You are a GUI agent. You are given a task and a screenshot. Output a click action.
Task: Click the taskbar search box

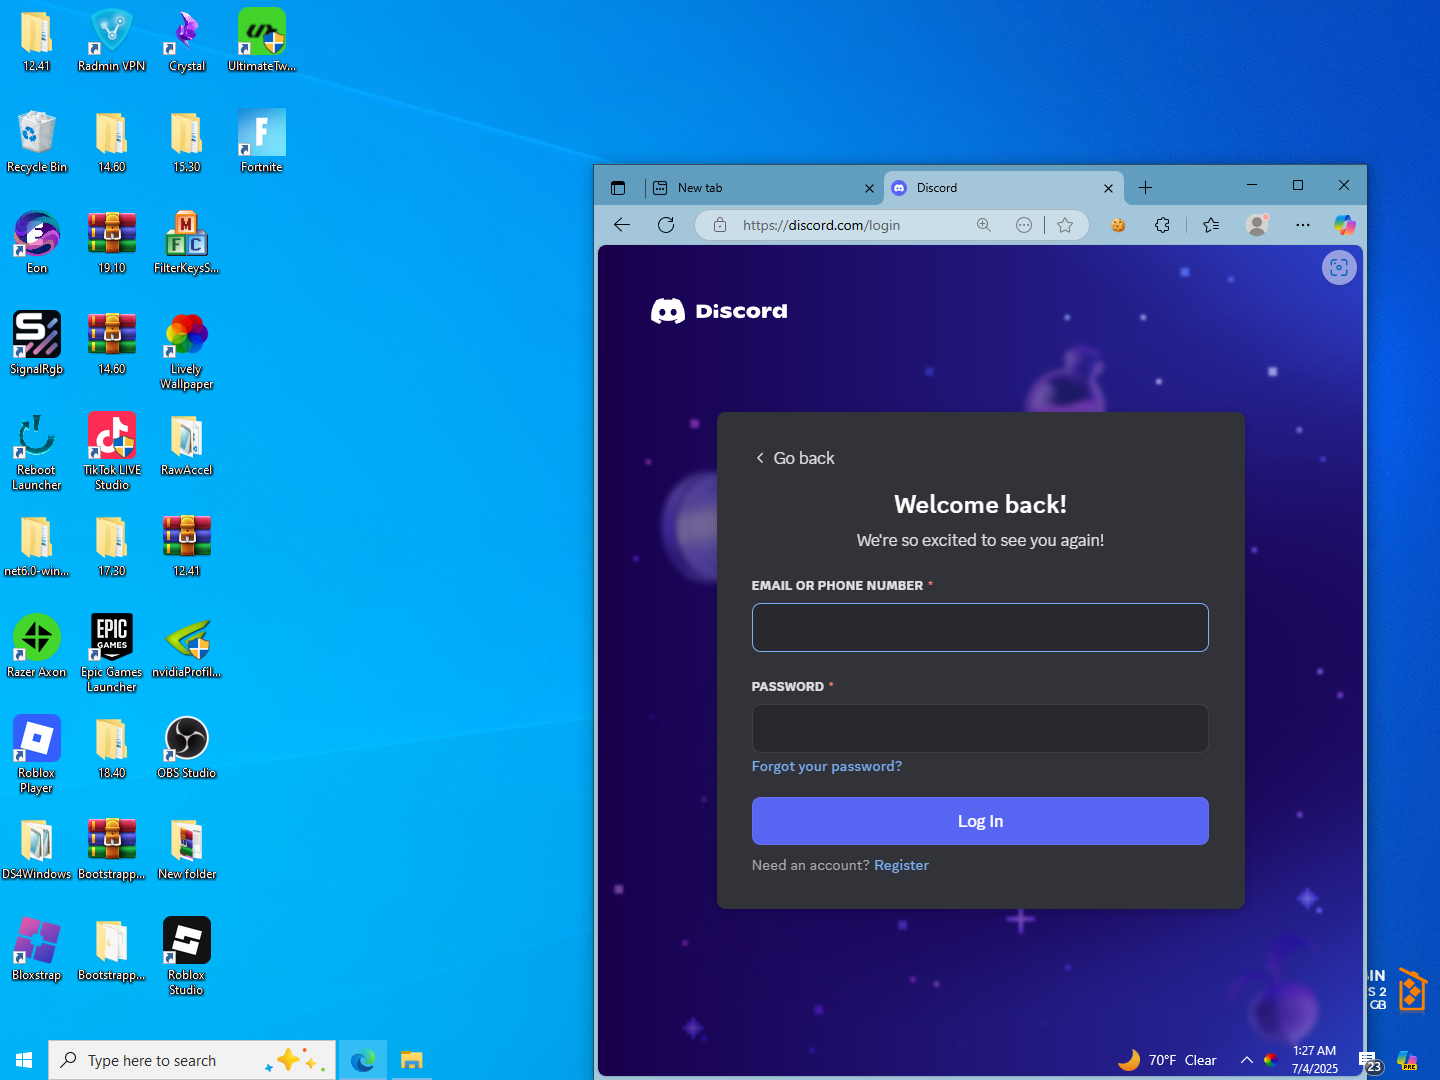192,1060
